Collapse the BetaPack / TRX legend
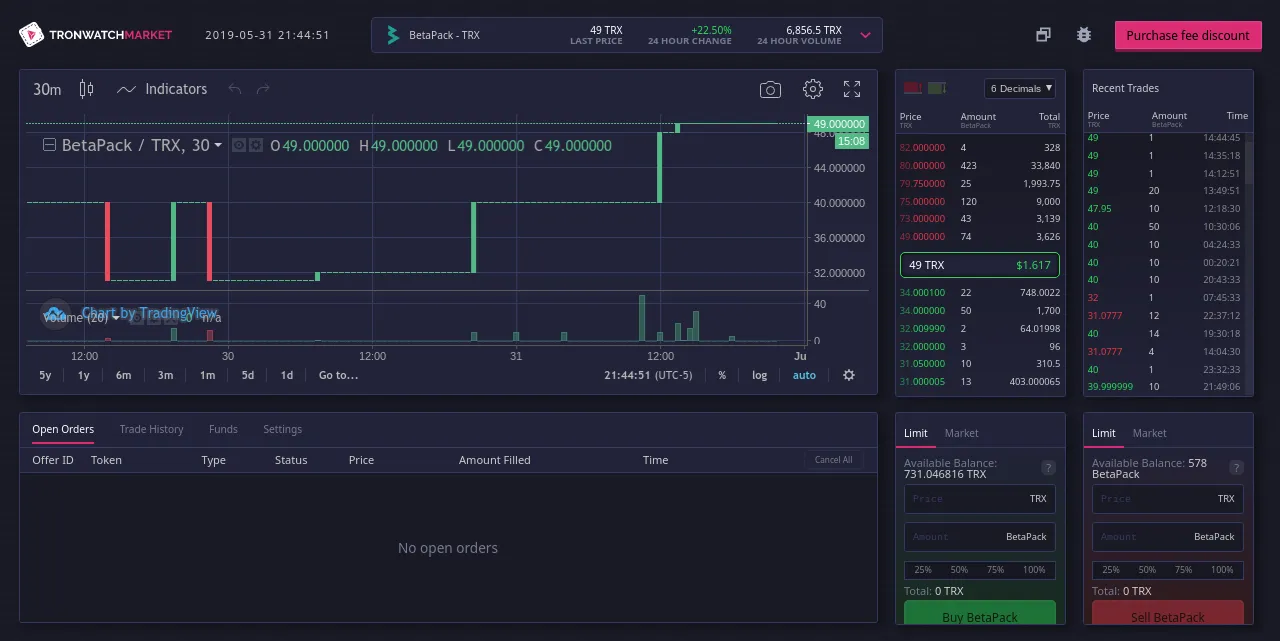1280x641 pixels. 49,146
